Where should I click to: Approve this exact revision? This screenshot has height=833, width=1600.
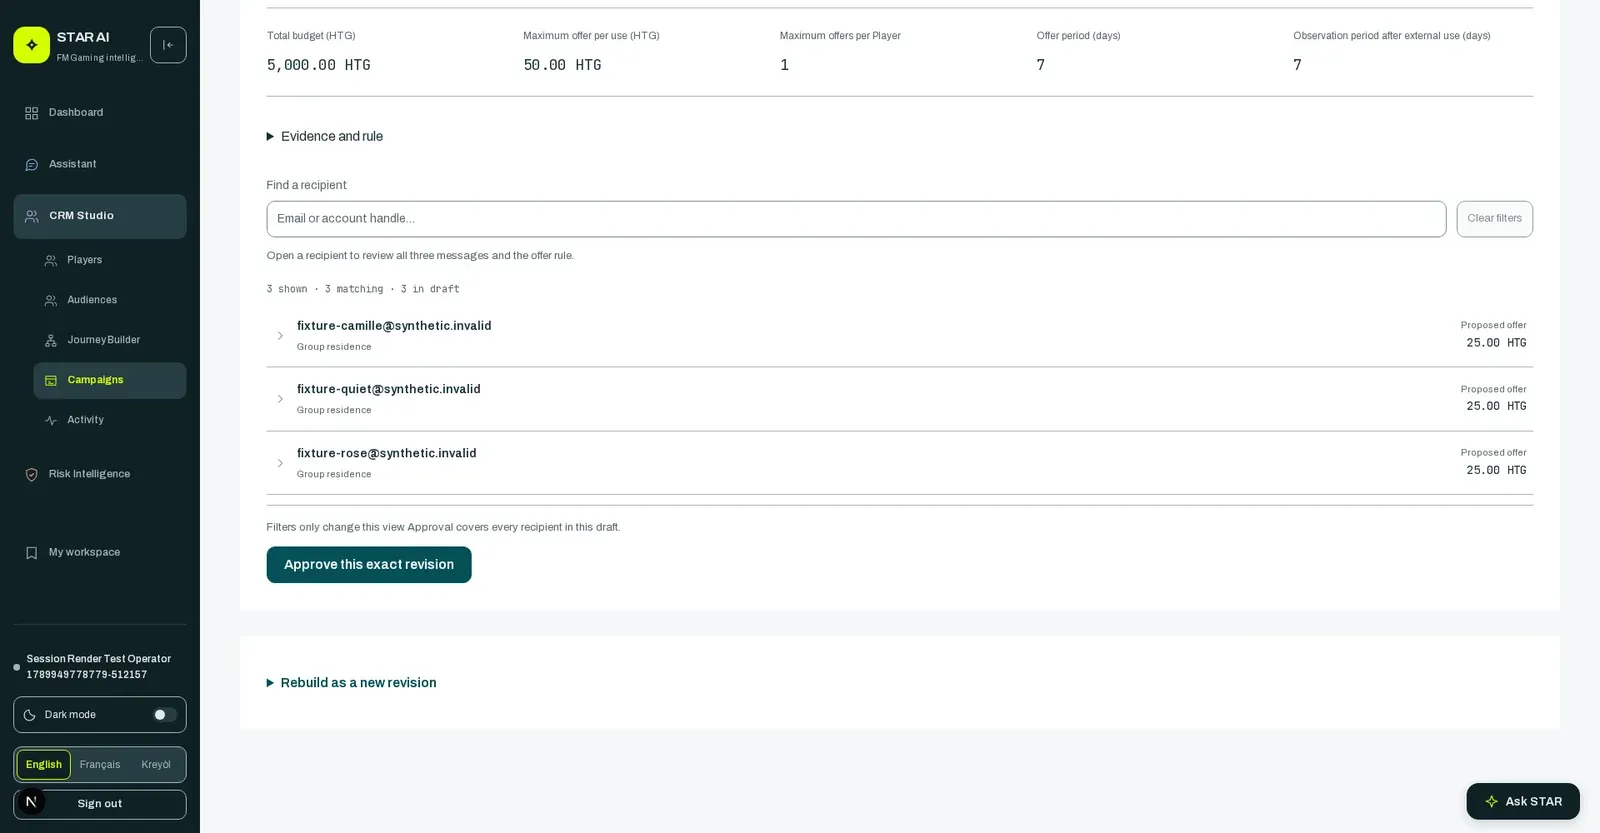(369, 565)
